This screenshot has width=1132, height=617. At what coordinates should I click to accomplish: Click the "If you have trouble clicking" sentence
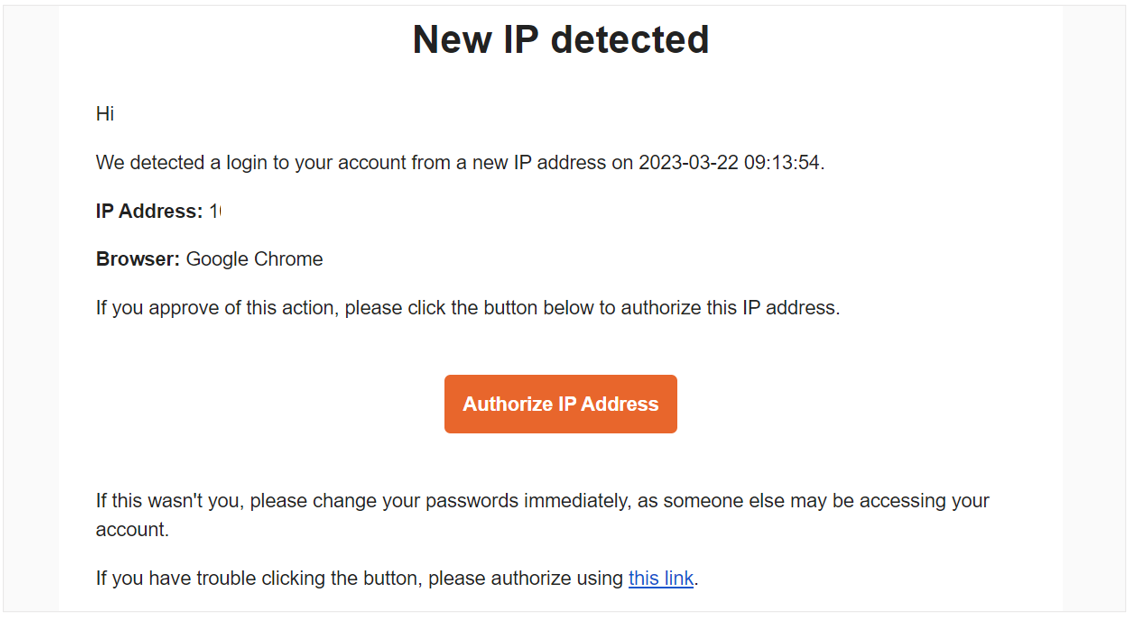pyautogui.click(x=397, y=578)
